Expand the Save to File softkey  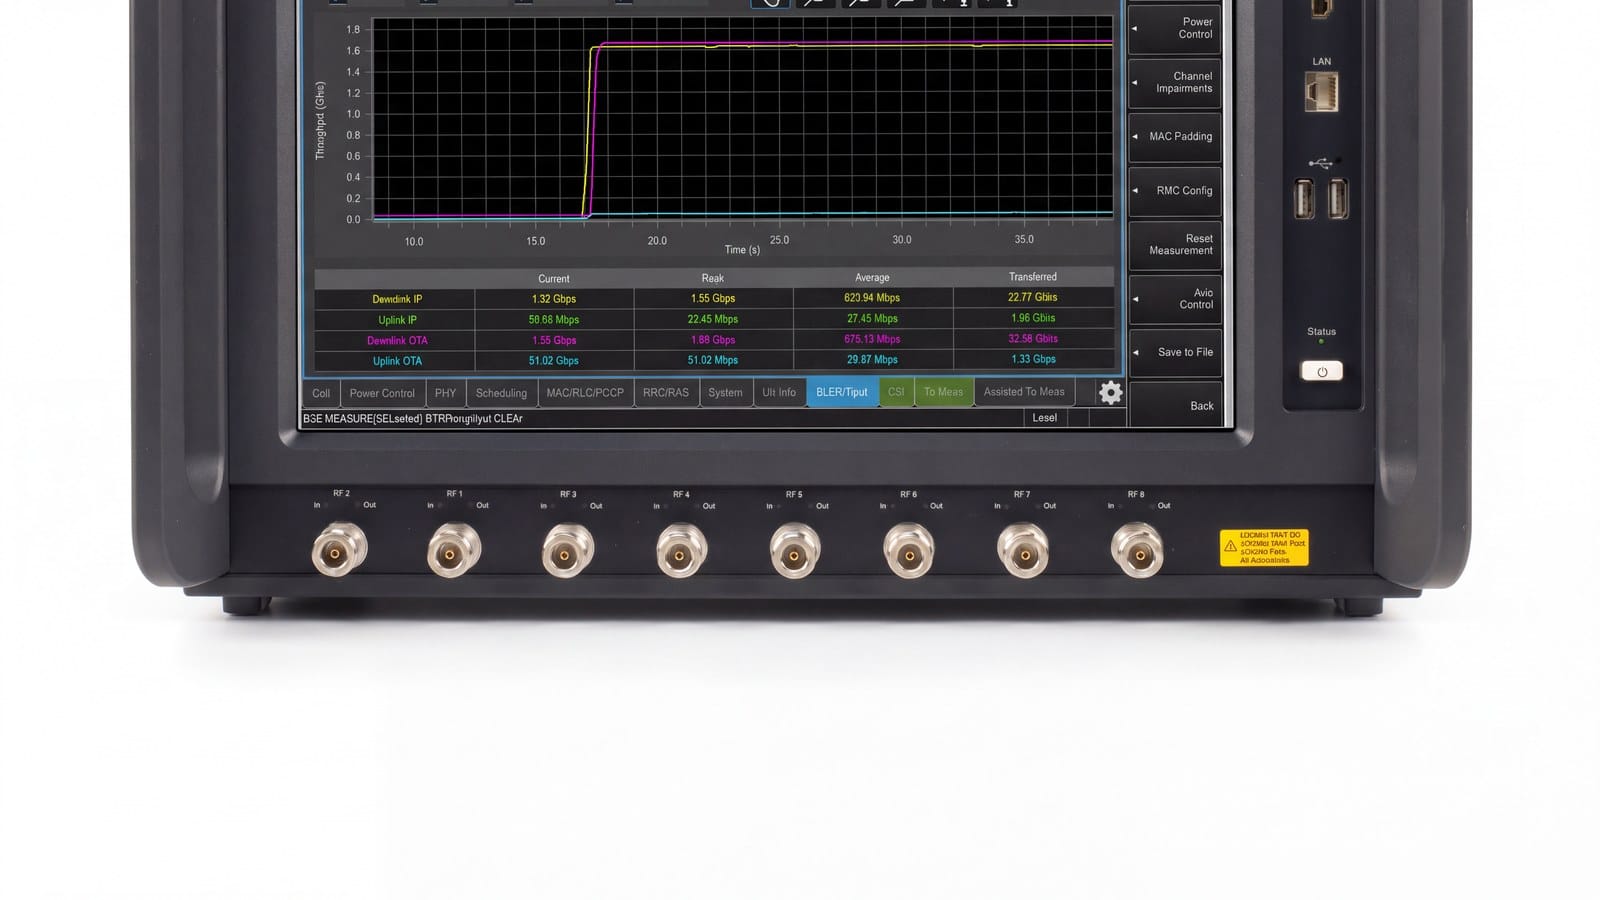[1175, 352]
